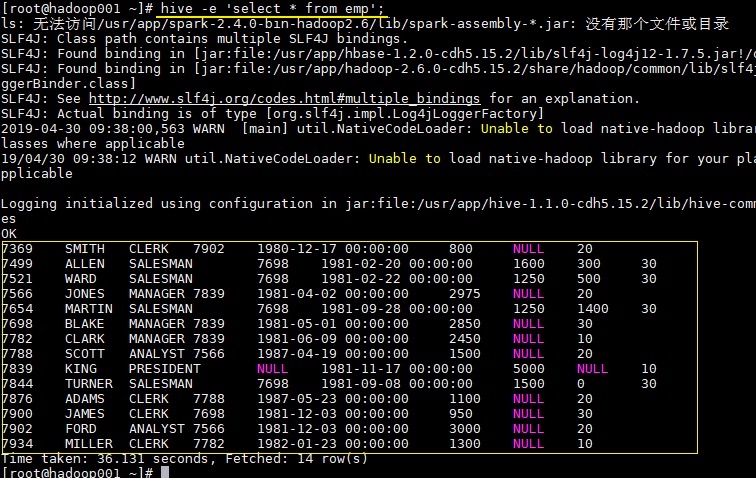Click the ANALYST job in SCOTT's row
Image resolution: width=756 pixels, height=478 pixels.
coord(156,354)
